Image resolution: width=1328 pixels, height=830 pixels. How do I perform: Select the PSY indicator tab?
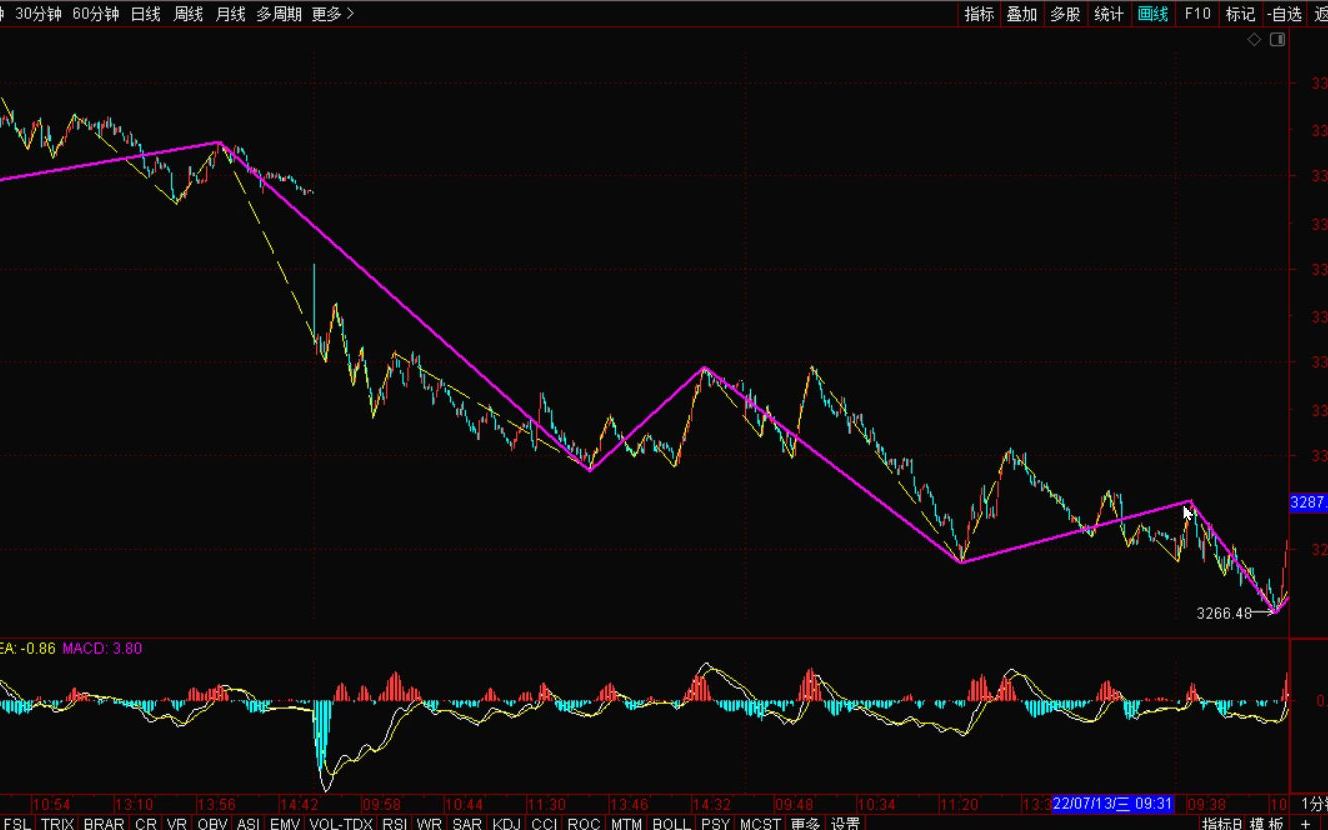(715, 823)
